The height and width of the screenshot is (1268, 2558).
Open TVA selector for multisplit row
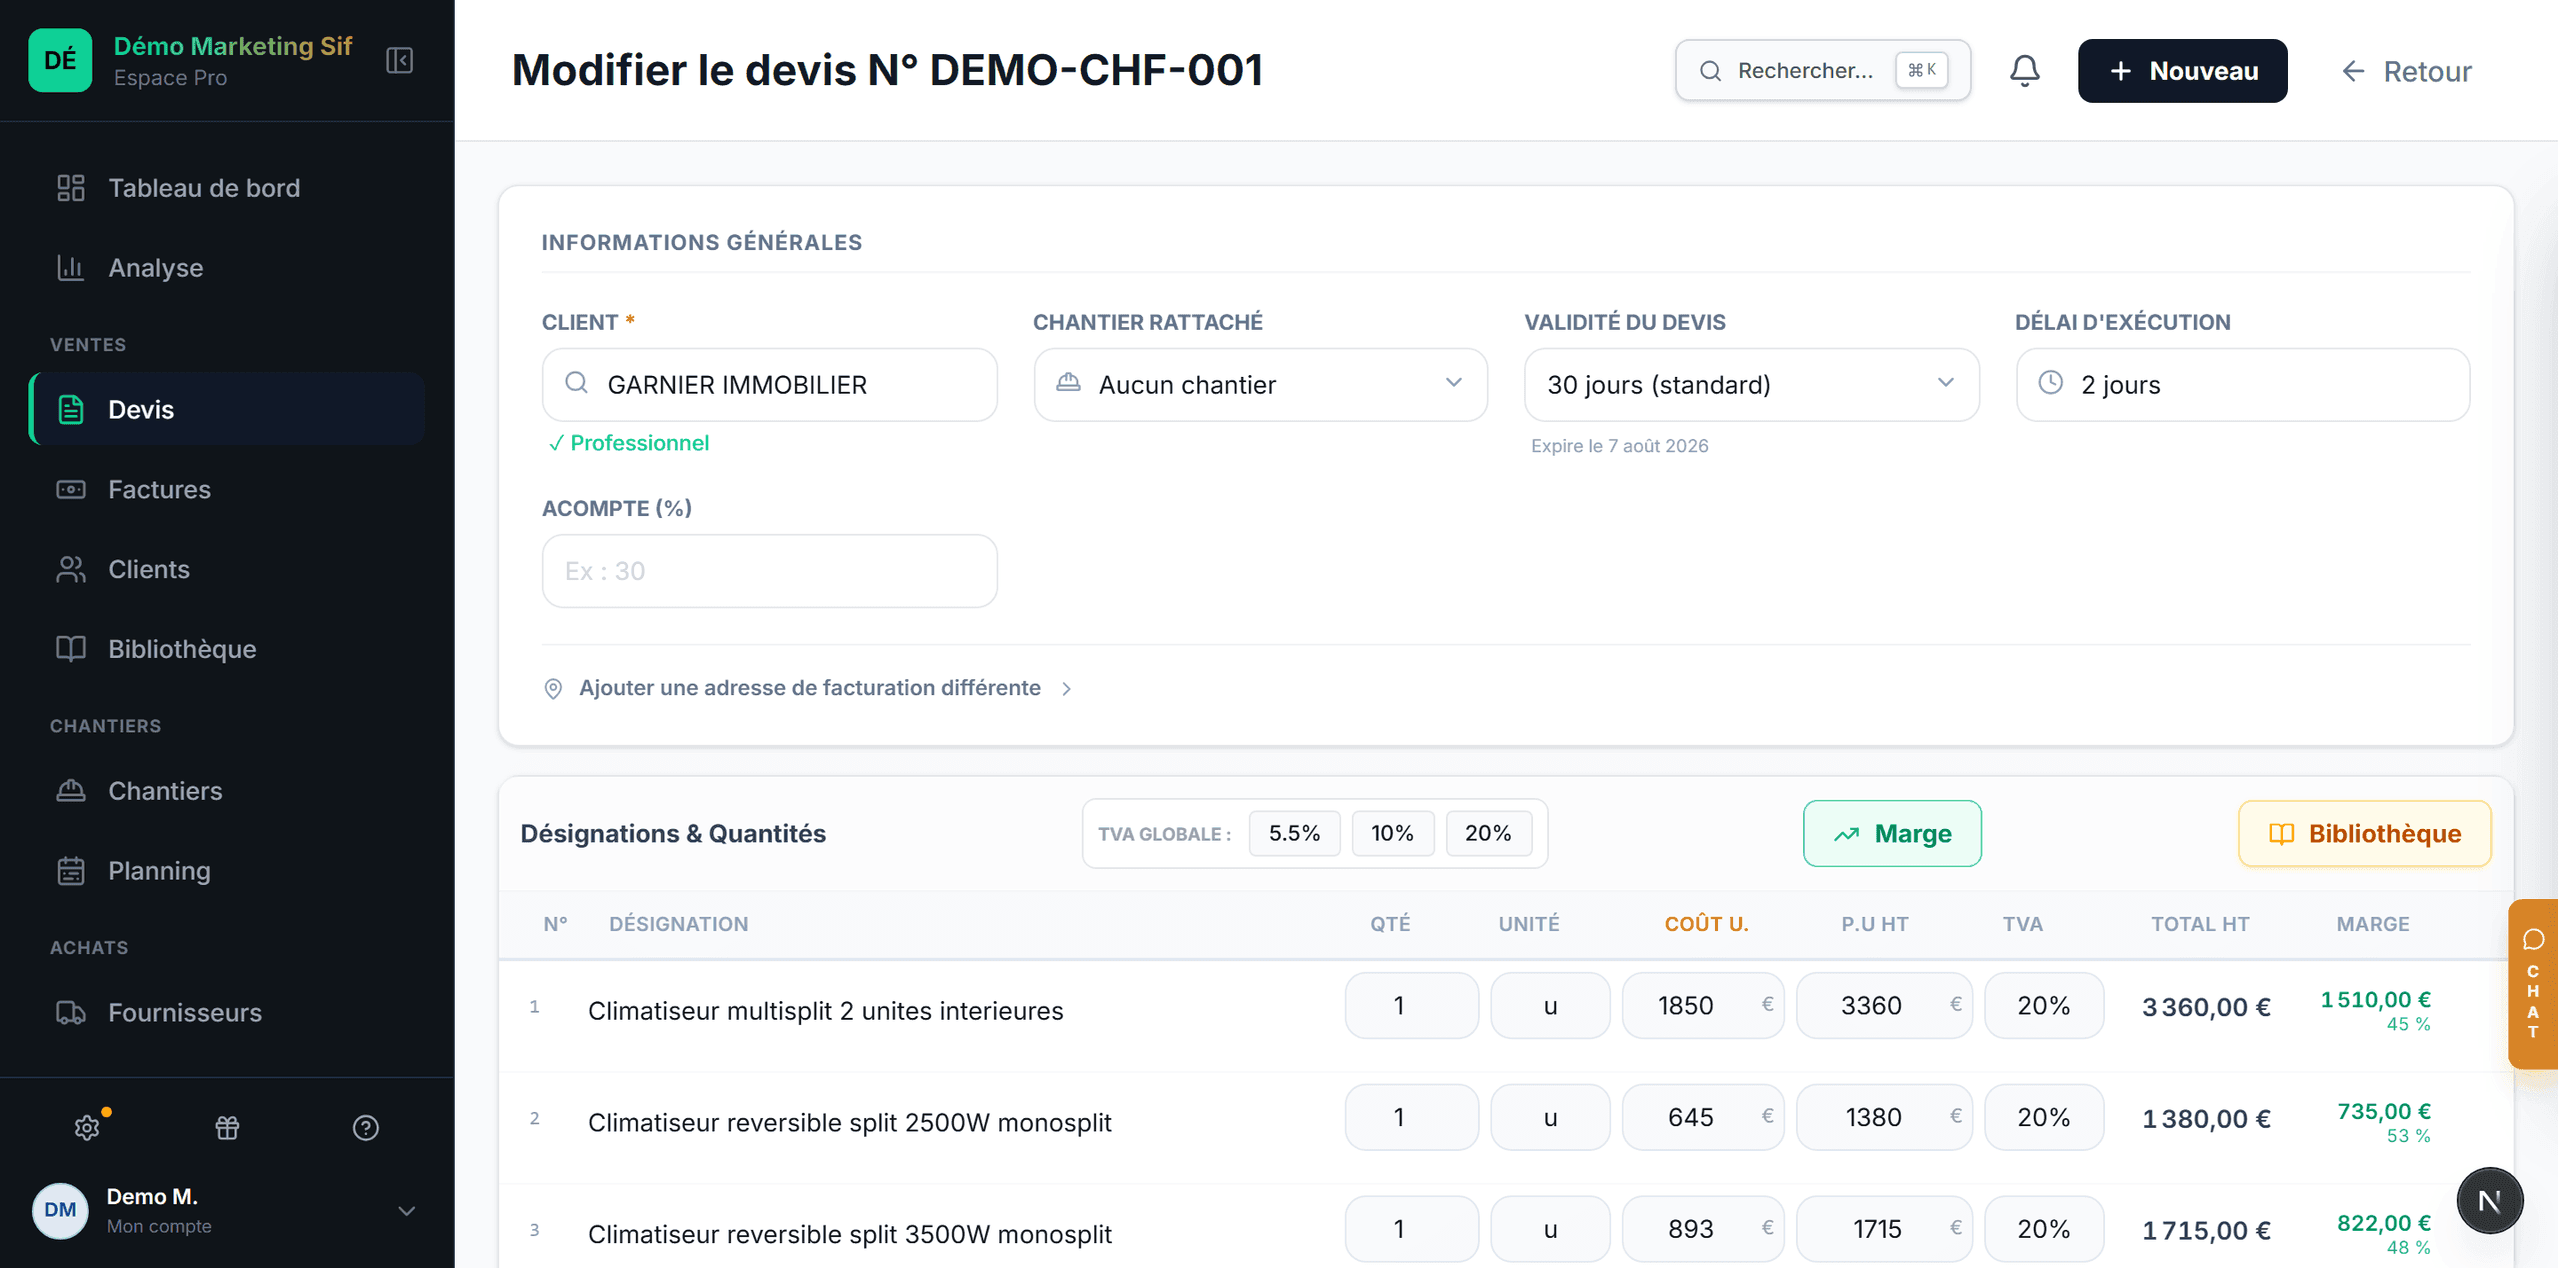coord(2043,1006)
